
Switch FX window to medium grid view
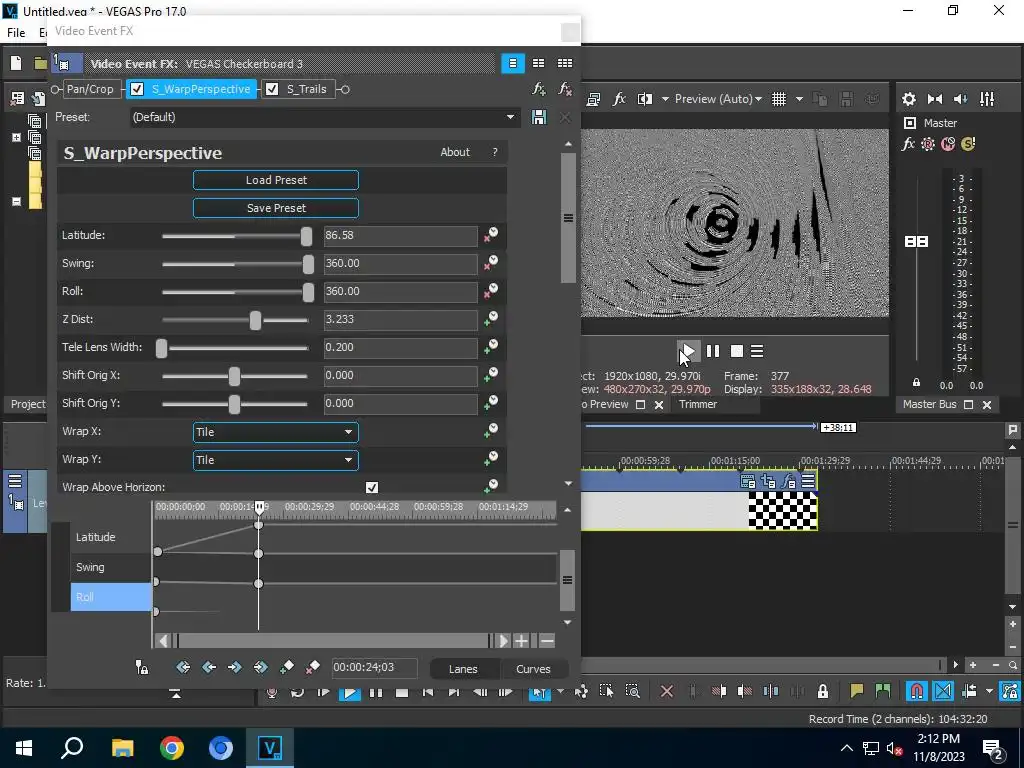tap(539, 63)
